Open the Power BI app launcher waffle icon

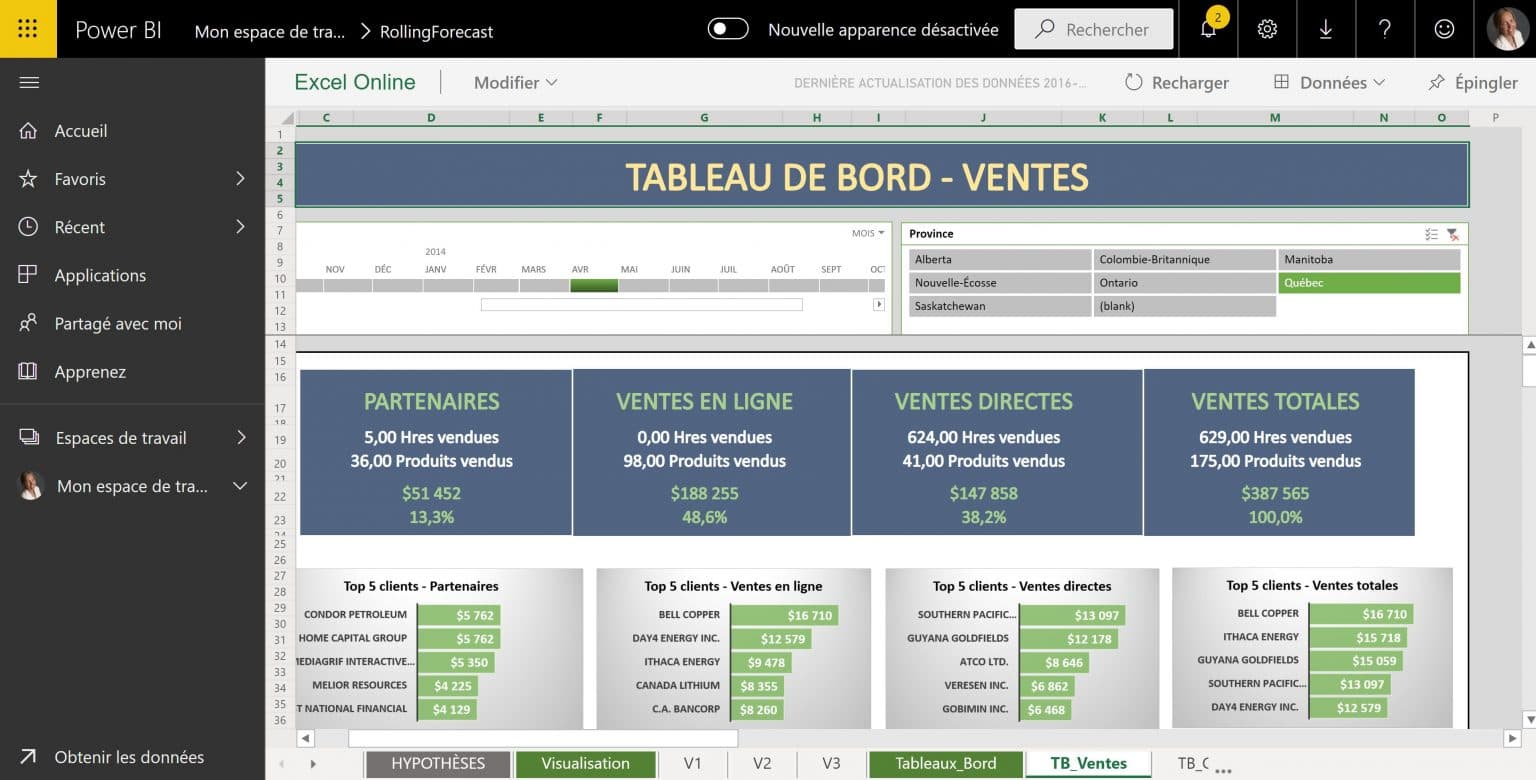pyautogui.click(x=27, y=28)
